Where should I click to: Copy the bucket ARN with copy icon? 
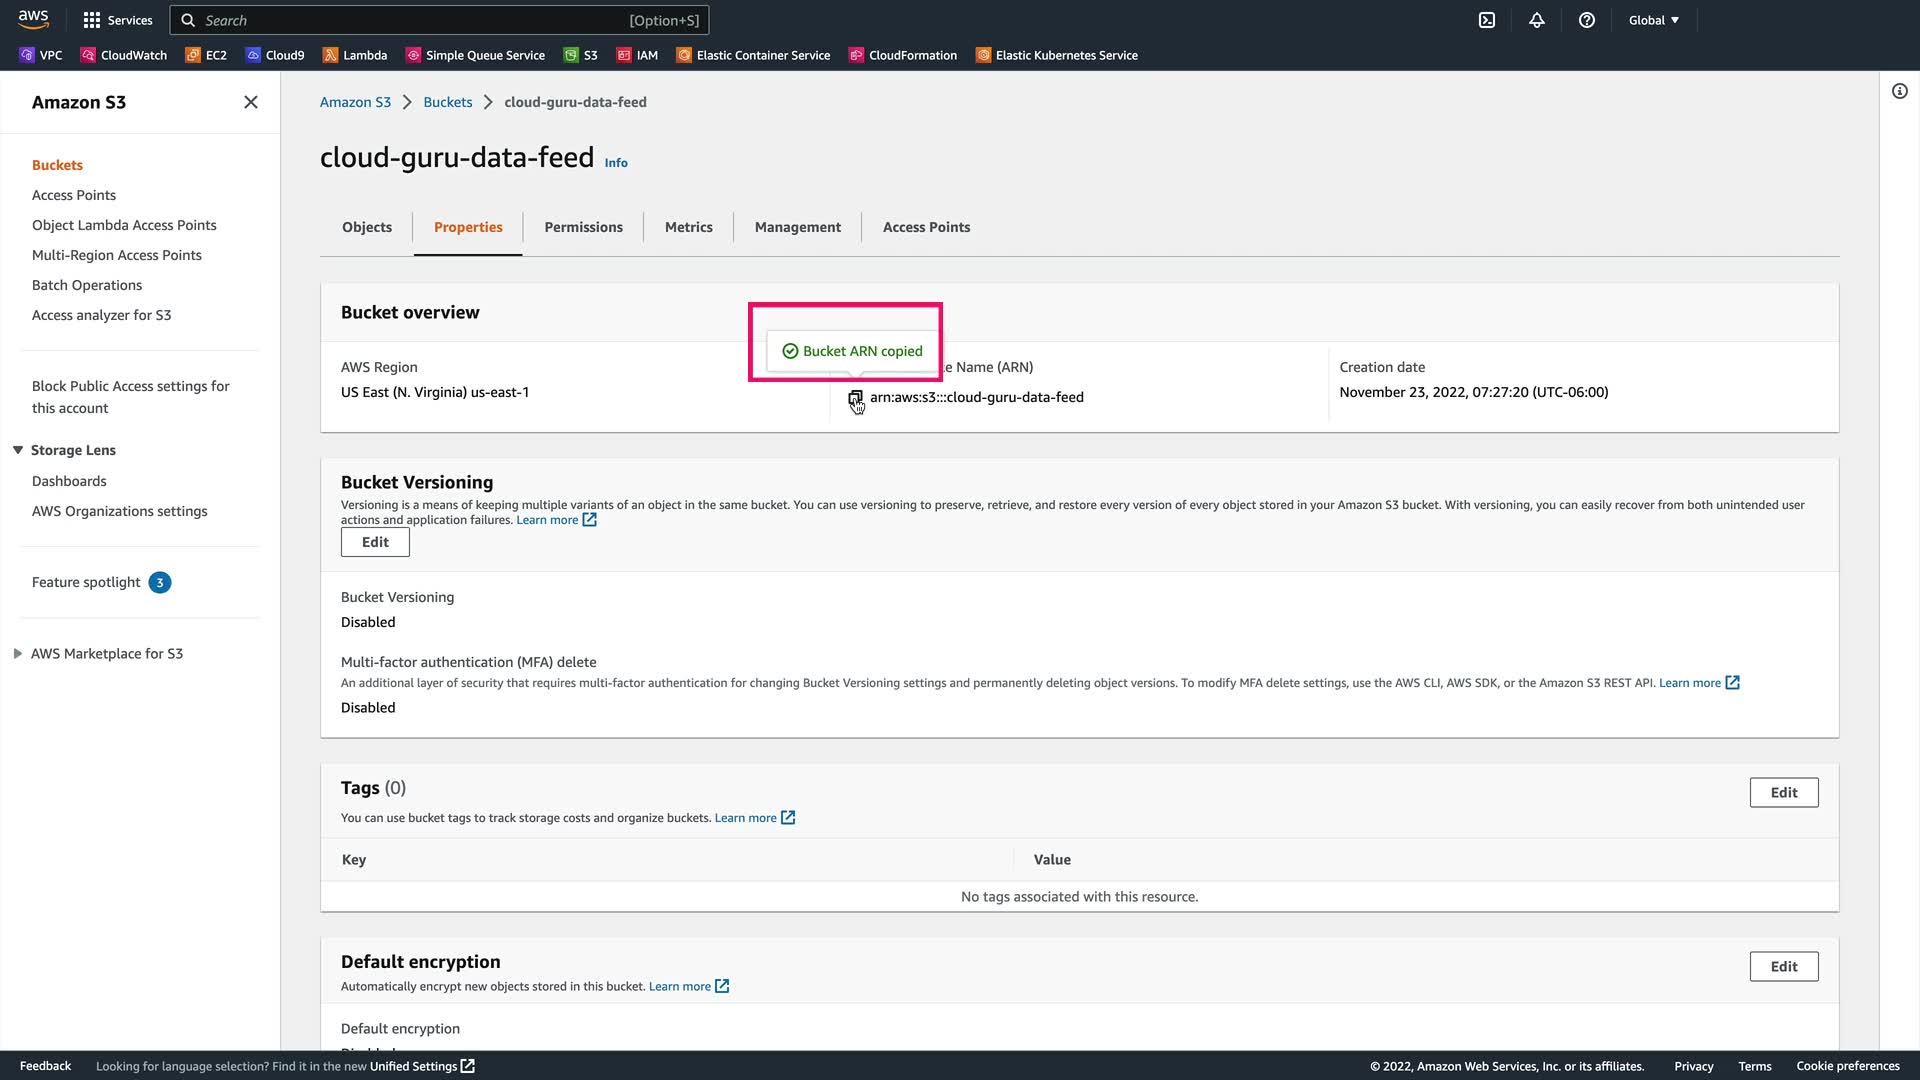click(x=855, y=398)
